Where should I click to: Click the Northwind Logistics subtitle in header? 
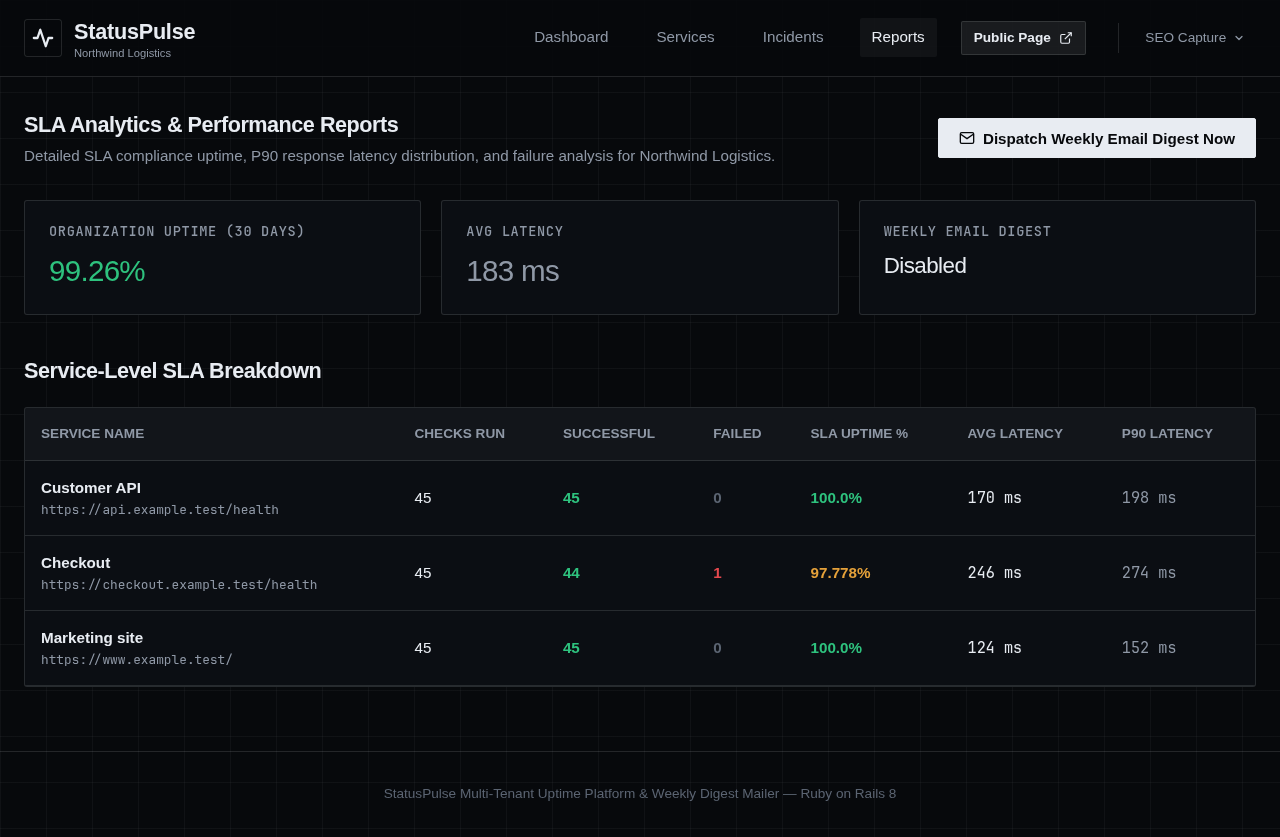point(122,53)
